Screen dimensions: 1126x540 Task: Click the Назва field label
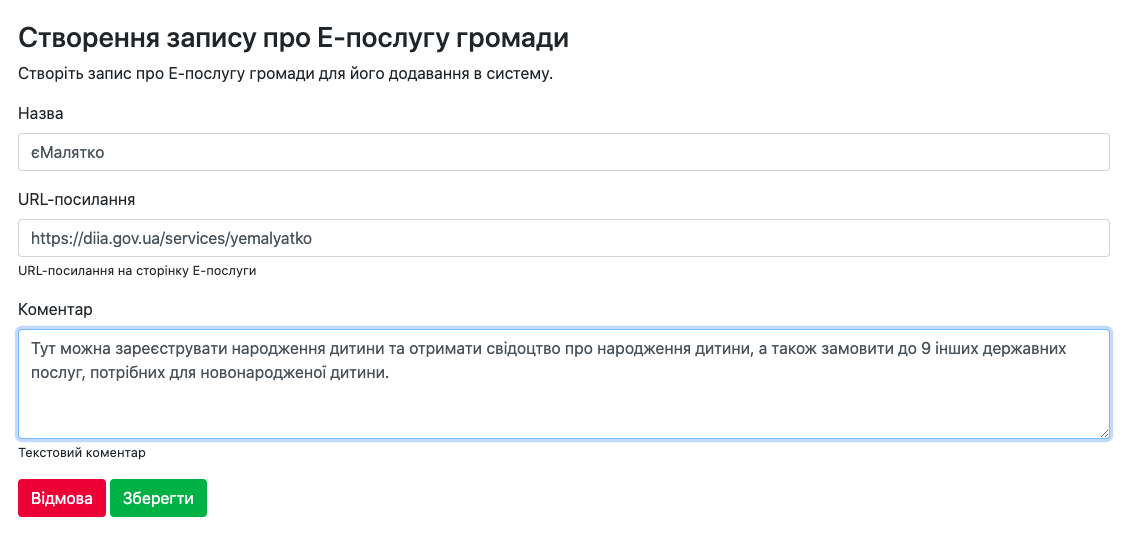[41, 113]
